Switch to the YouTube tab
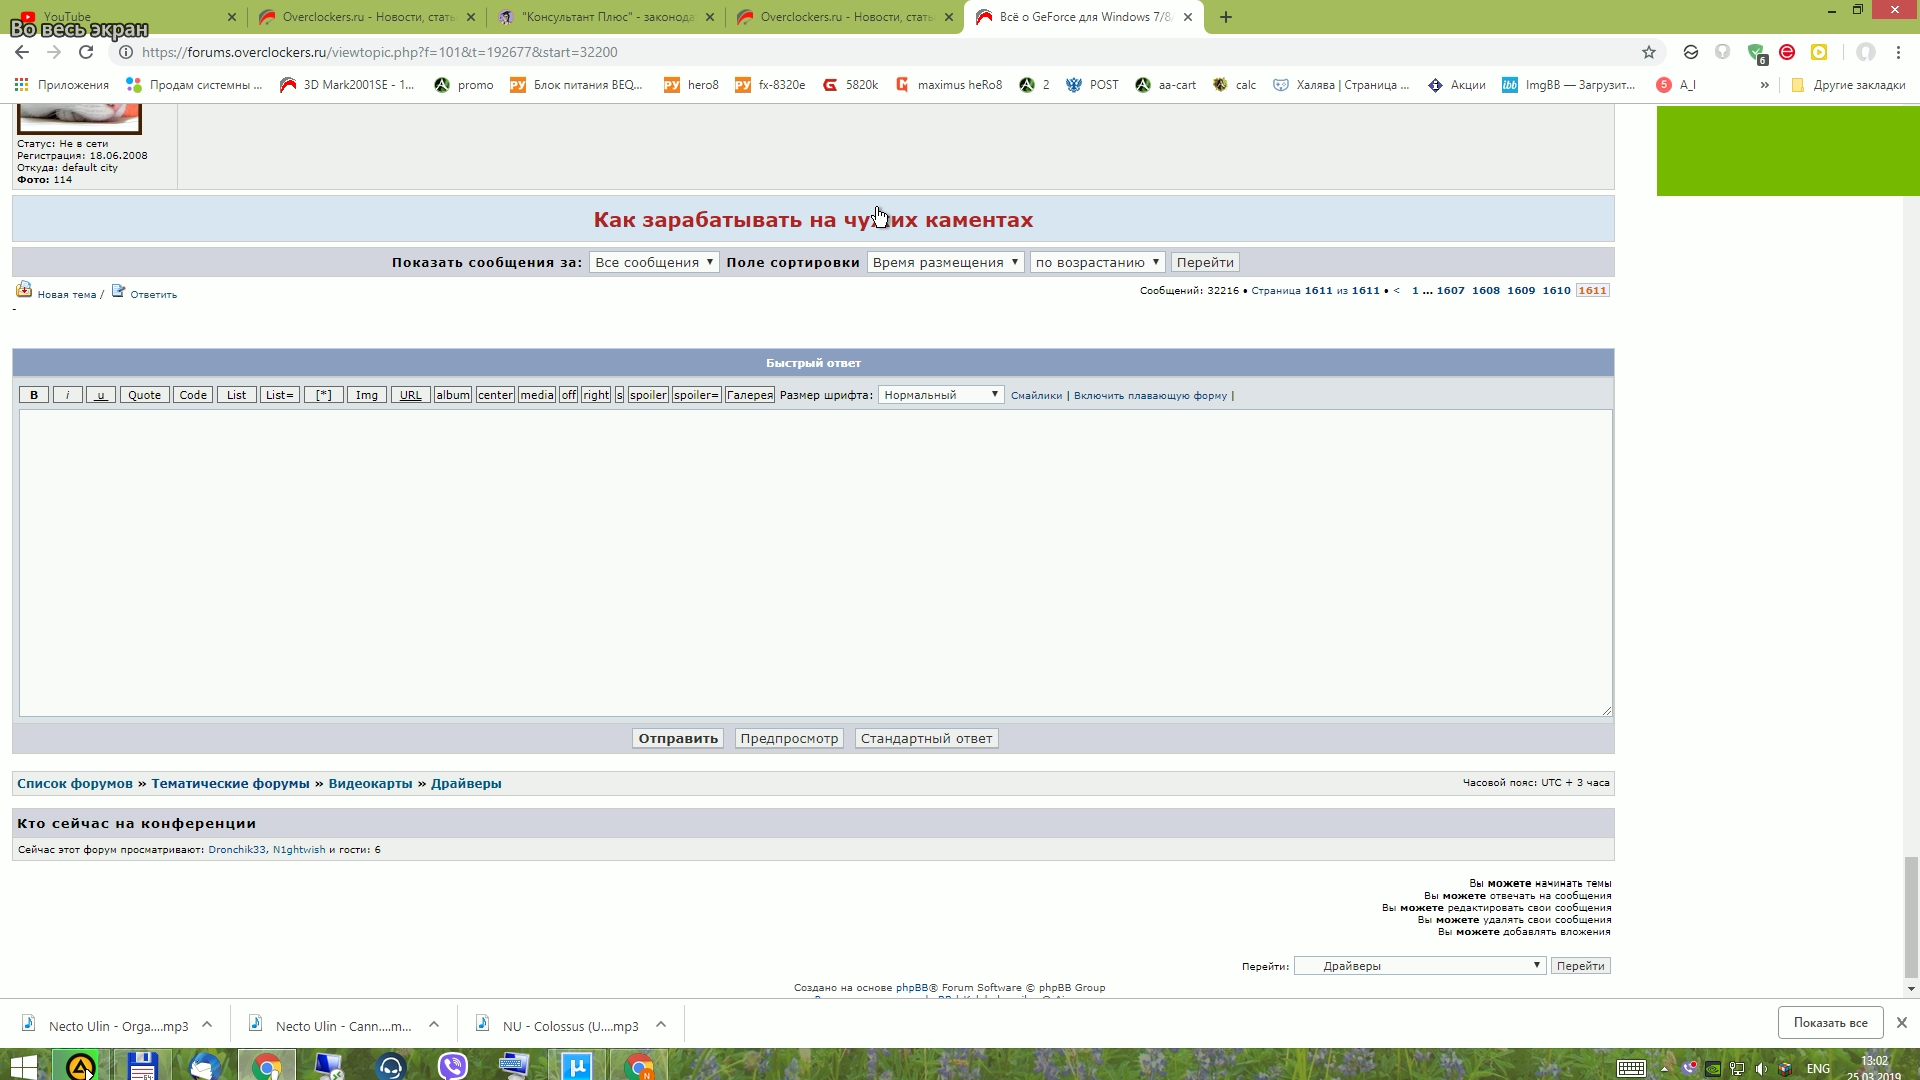Screen dimensions: 1920x1080 (x=120, y=17)
